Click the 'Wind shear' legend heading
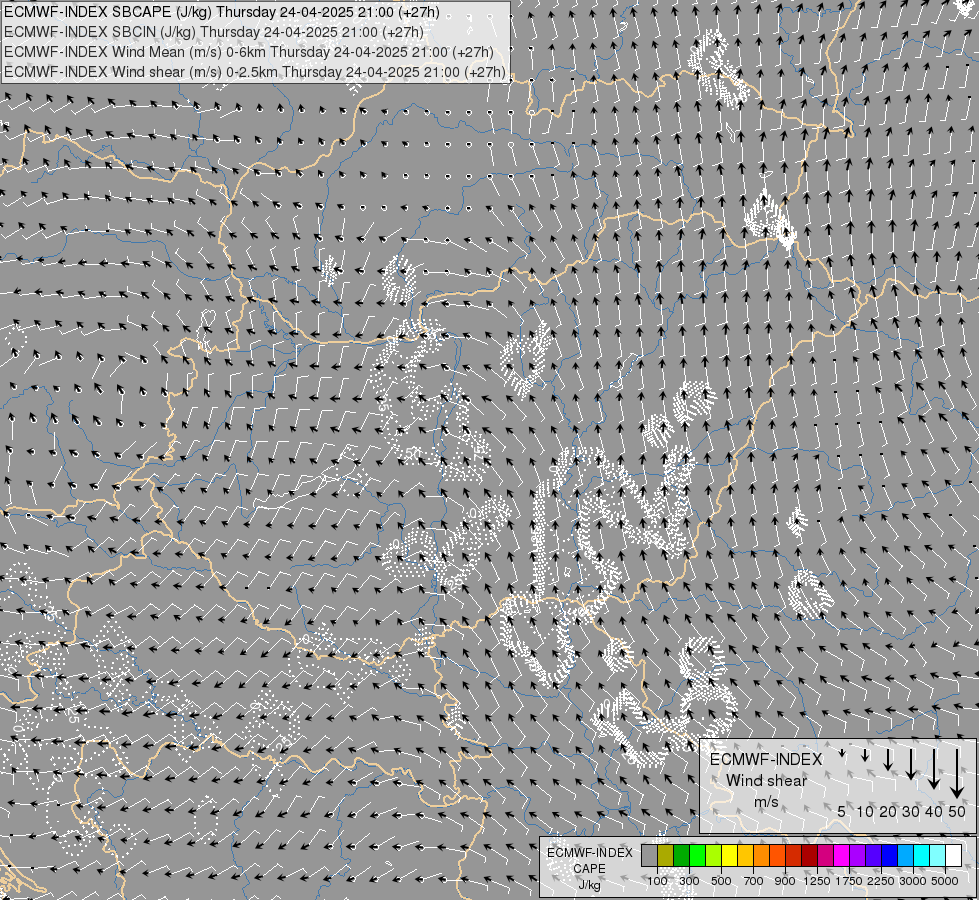Viewport: 979px width, 900px height. (x=766, y=781)
